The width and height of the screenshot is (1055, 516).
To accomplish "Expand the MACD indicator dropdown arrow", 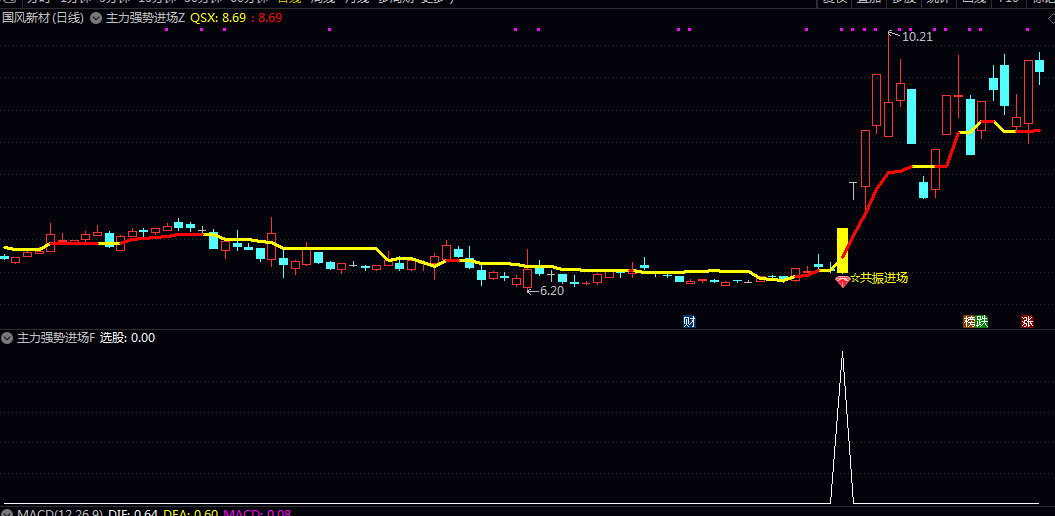I will [x=8, y=512].
